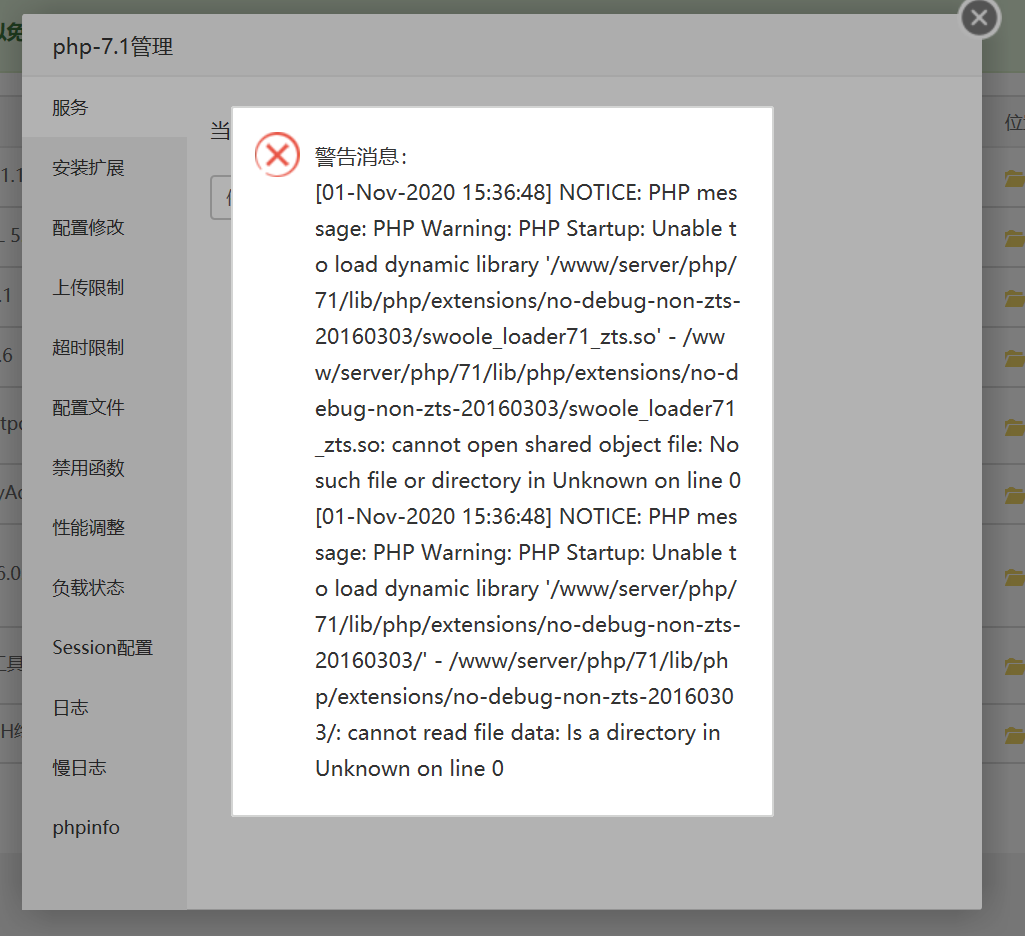Image resolution: width=1025 pixels, height=936 pixels.
Task: Open the phpinfo tab
Action: pos(105,827)
